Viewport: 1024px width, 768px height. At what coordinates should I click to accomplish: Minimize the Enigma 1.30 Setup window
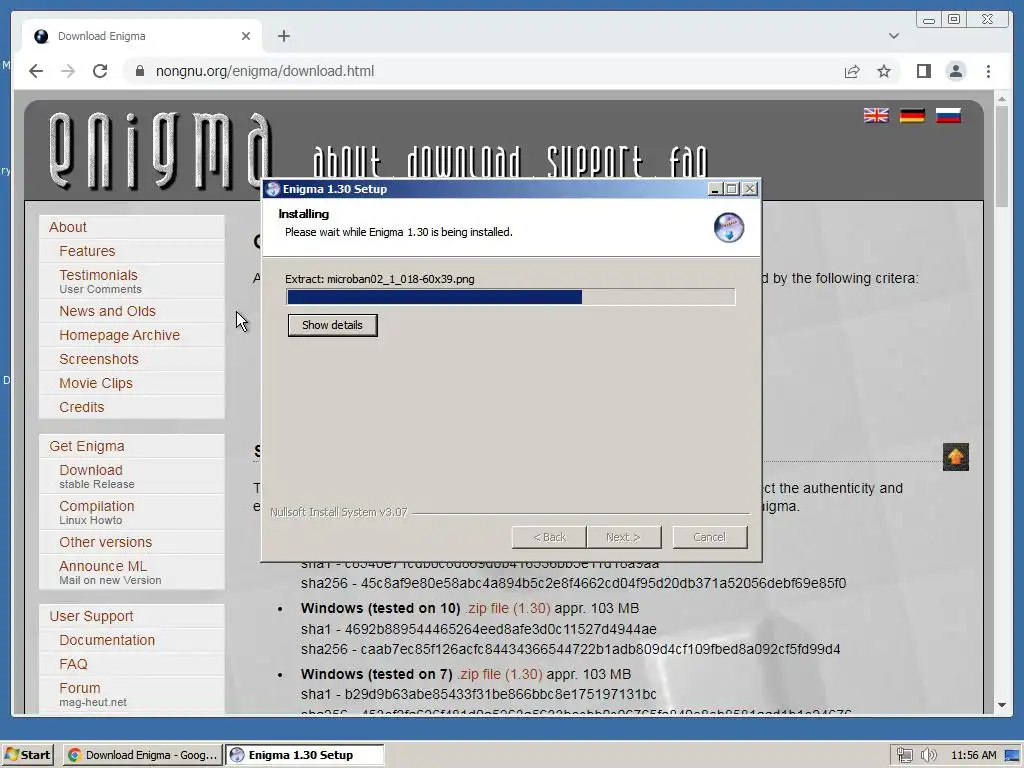(x=715, y=189)
